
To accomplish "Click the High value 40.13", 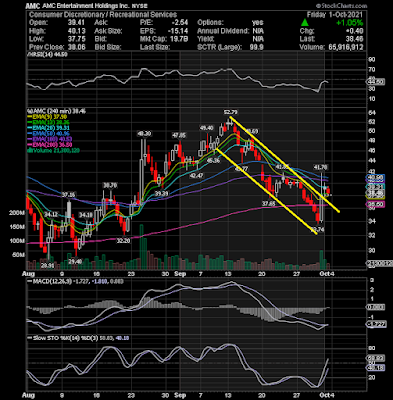I will click(76, 31).
